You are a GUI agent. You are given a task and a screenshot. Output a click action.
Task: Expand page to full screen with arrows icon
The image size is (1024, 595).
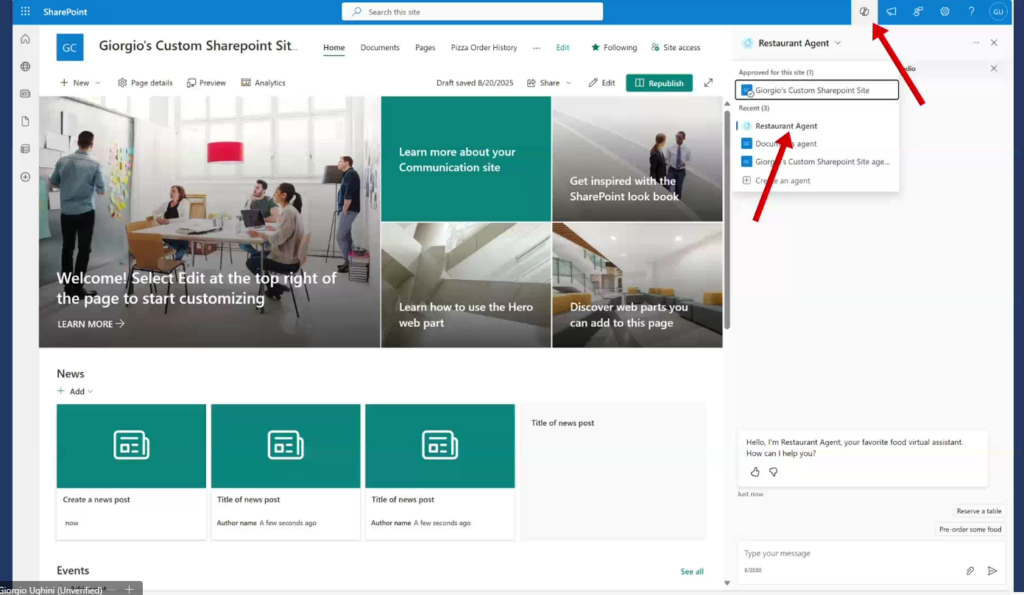pyautogui.click(x=709, y=83)
